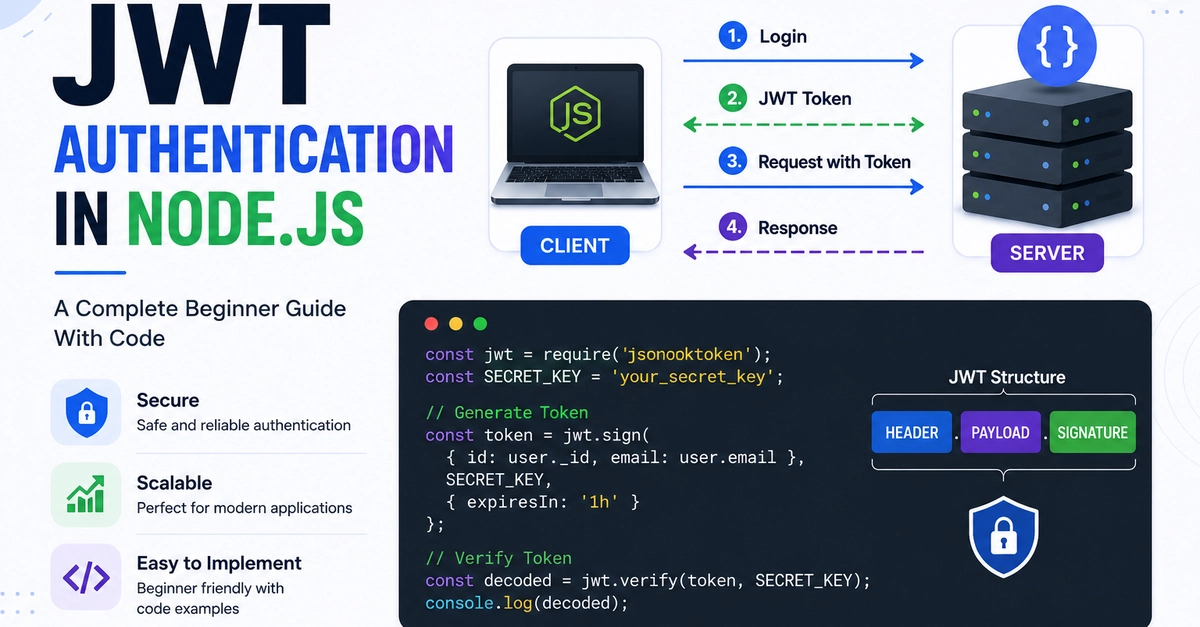Click the "Easy to Implement" heading
Screen dimensions: 1200x627
(x=219, y=563)
